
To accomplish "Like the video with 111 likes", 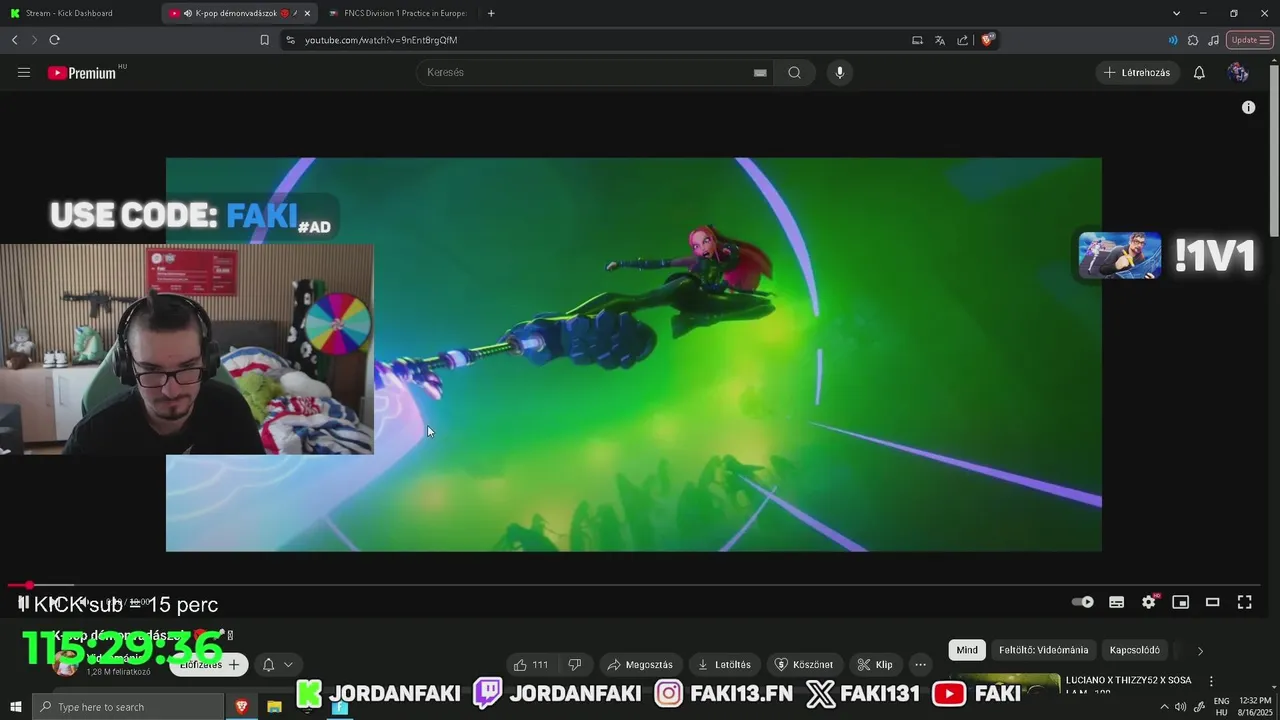I will (x=530, y=664).
